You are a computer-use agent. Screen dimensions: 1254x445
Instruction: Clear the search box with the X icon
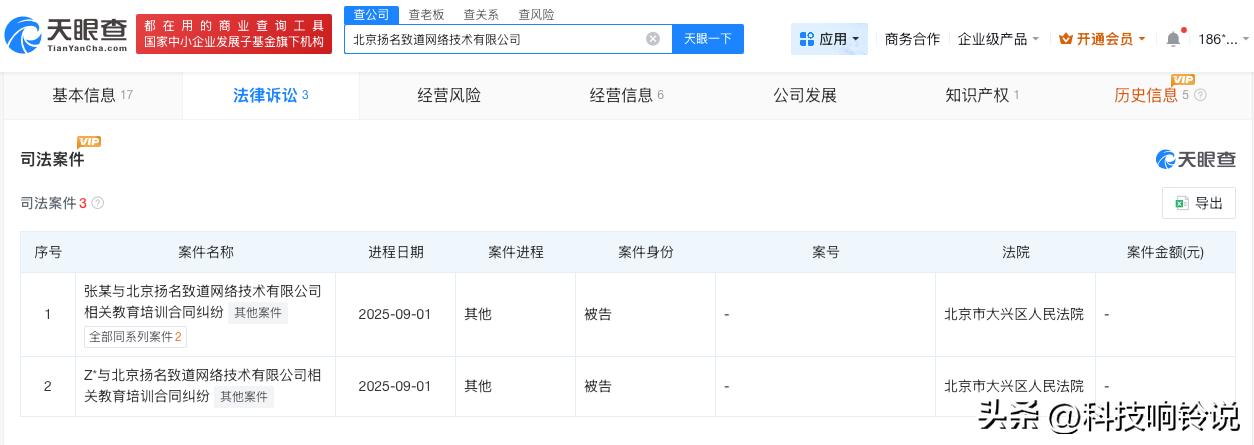[653, 39]
